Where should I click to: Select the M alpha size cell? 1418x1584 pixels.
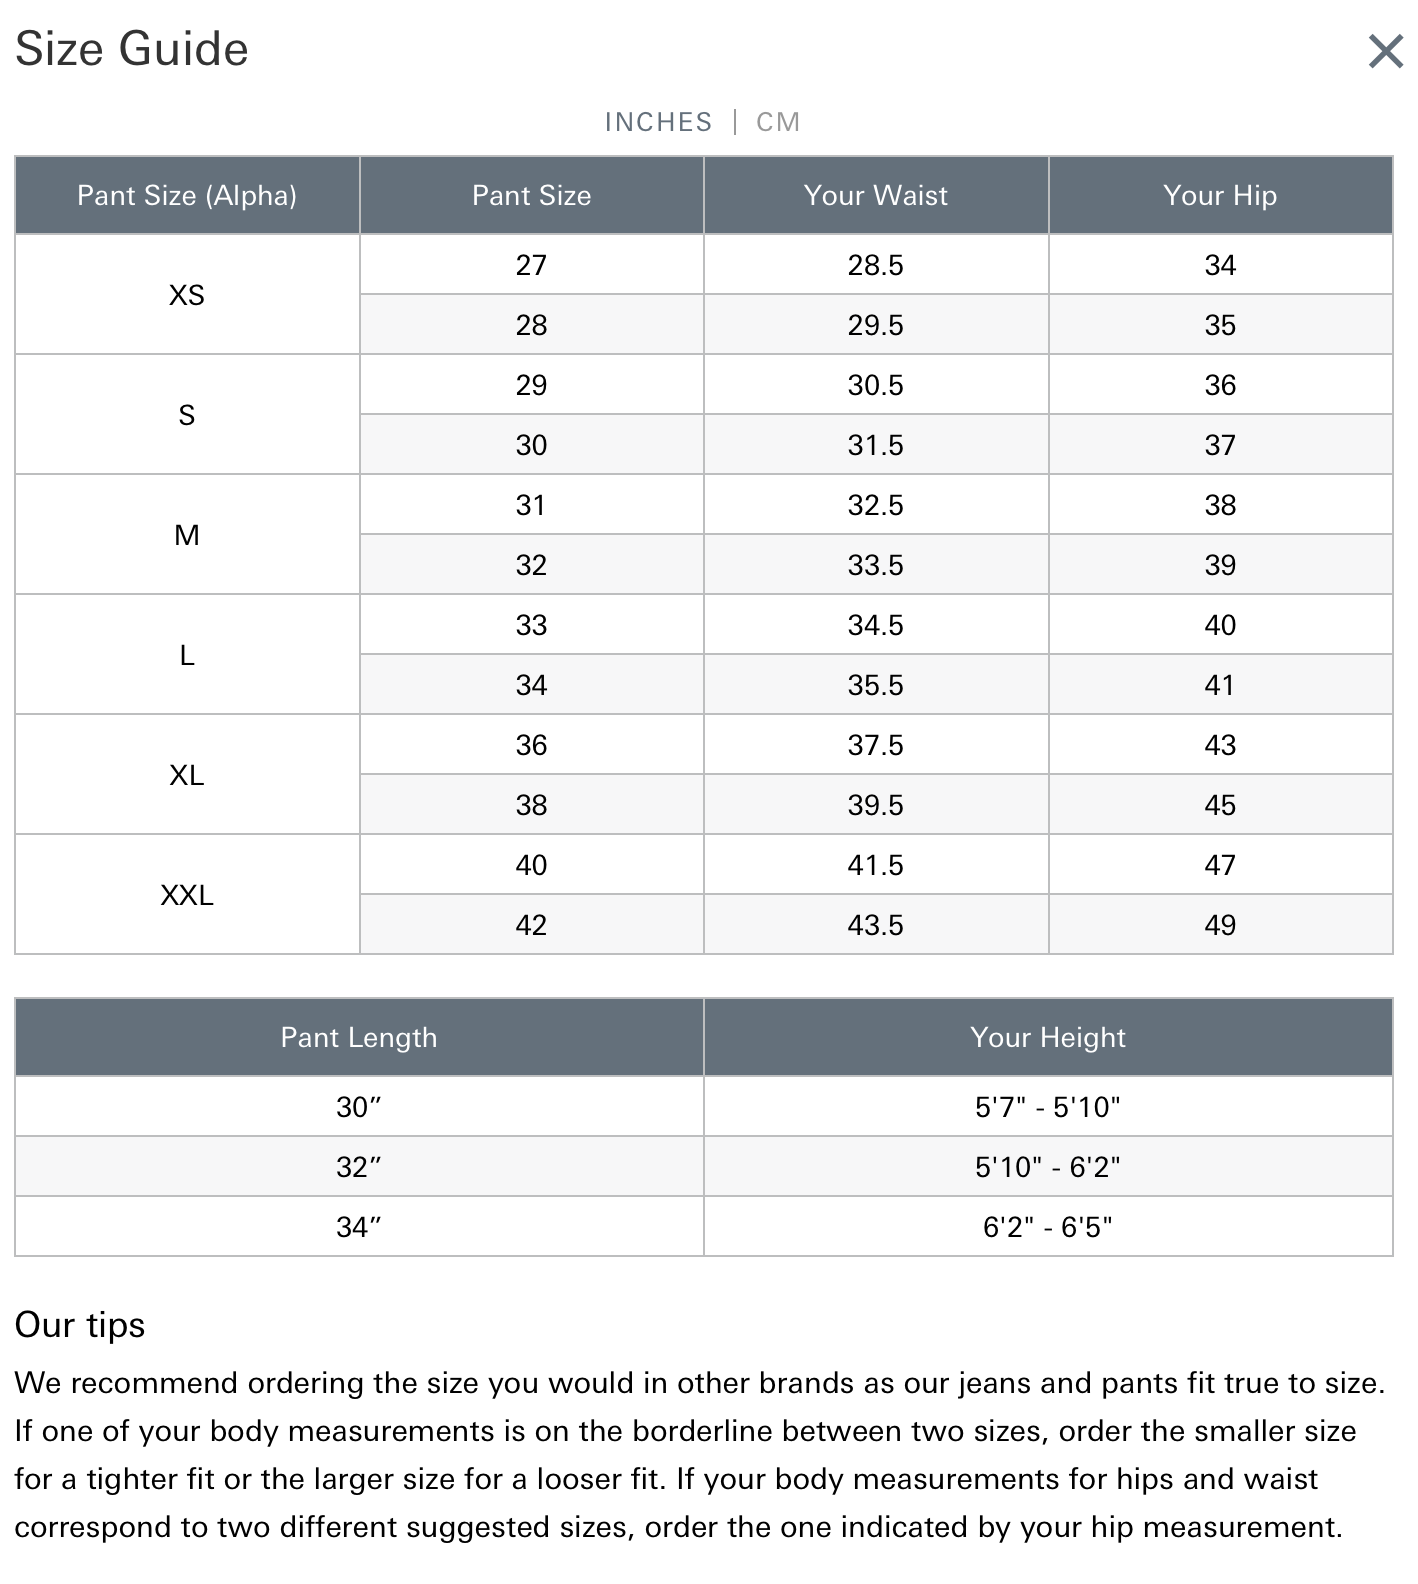coord(187,535)
